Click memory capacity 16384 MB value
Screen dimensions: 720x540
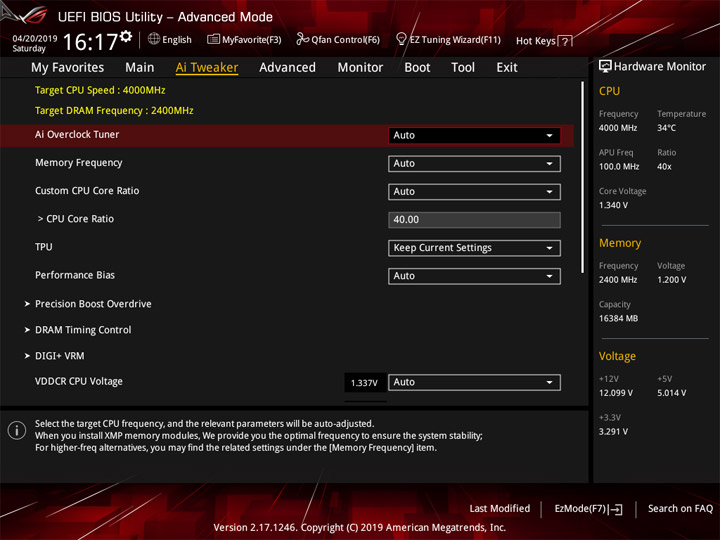pos(618,318)
